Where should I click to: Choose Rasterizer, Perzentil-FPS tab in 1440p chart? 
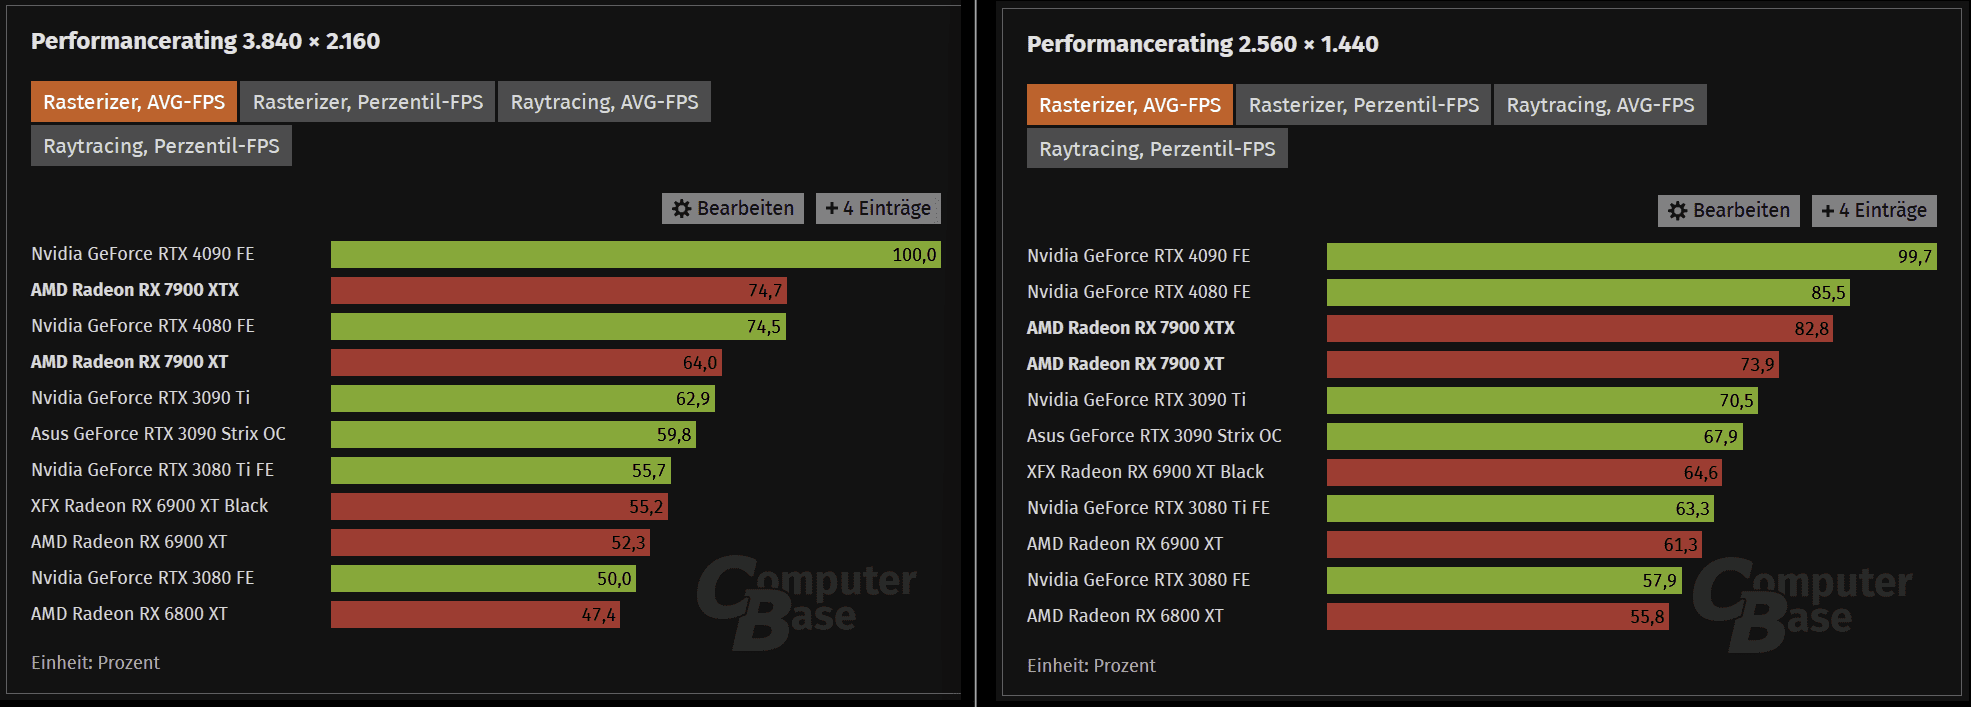pos(1363,105)
